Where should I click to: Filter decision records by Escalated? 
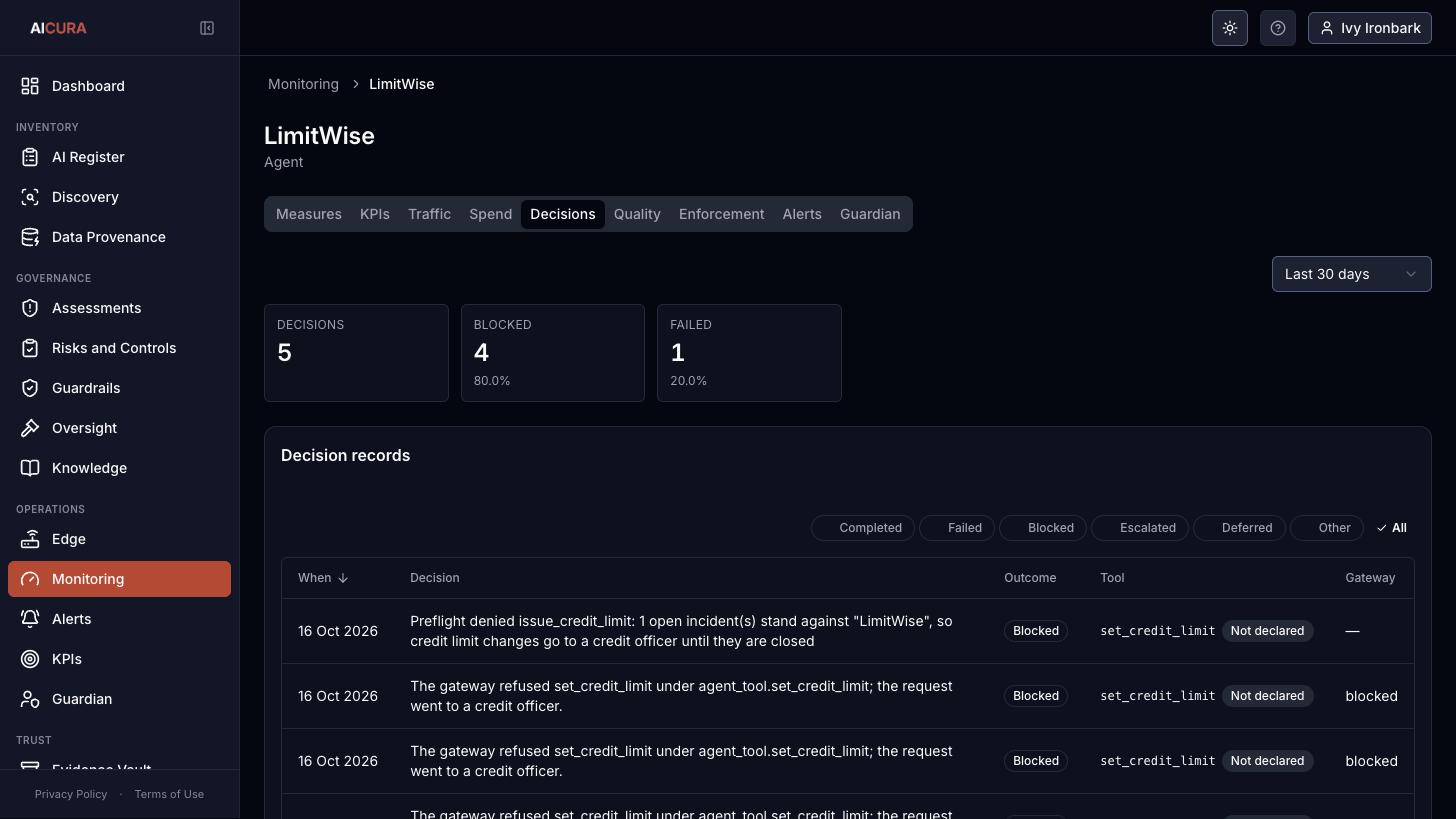coord(1140,528)
